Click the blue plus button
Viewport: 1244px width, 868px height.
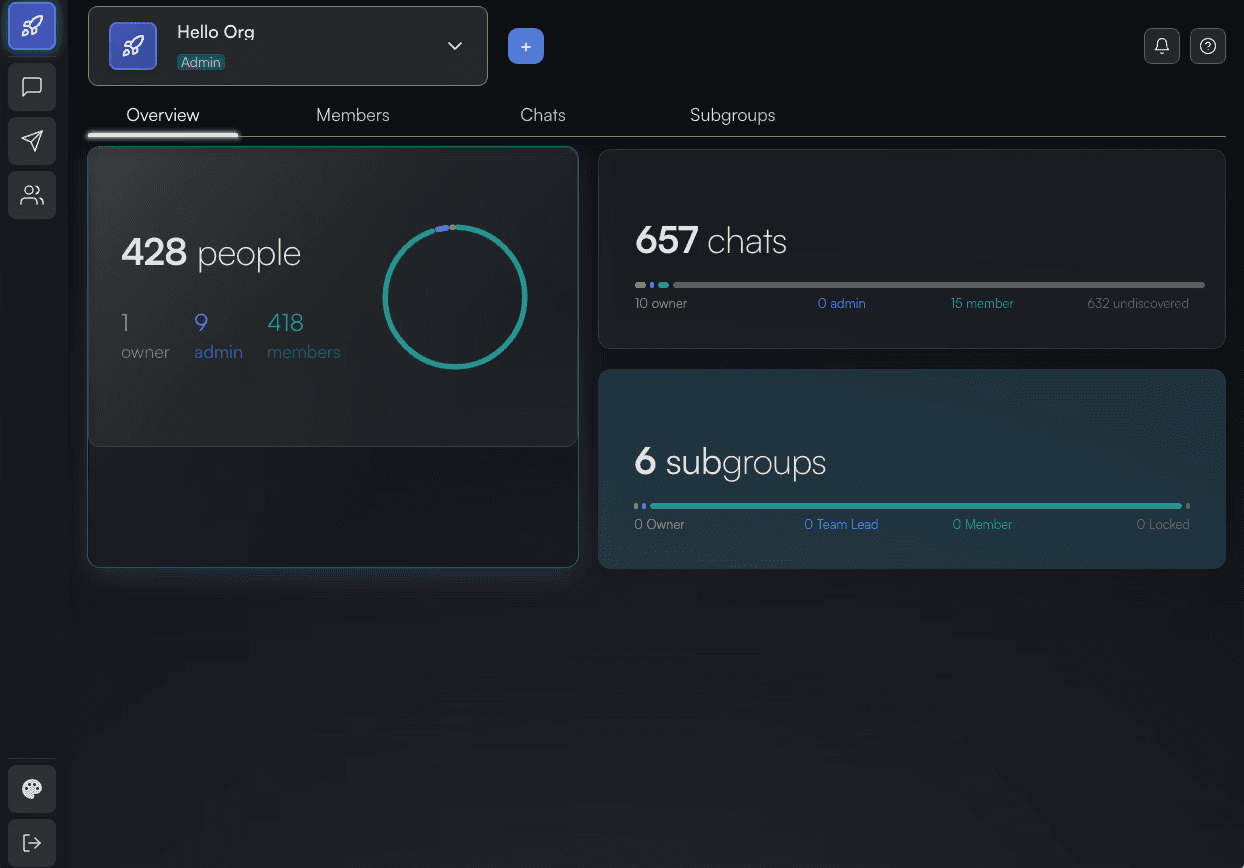coord(526,46)
